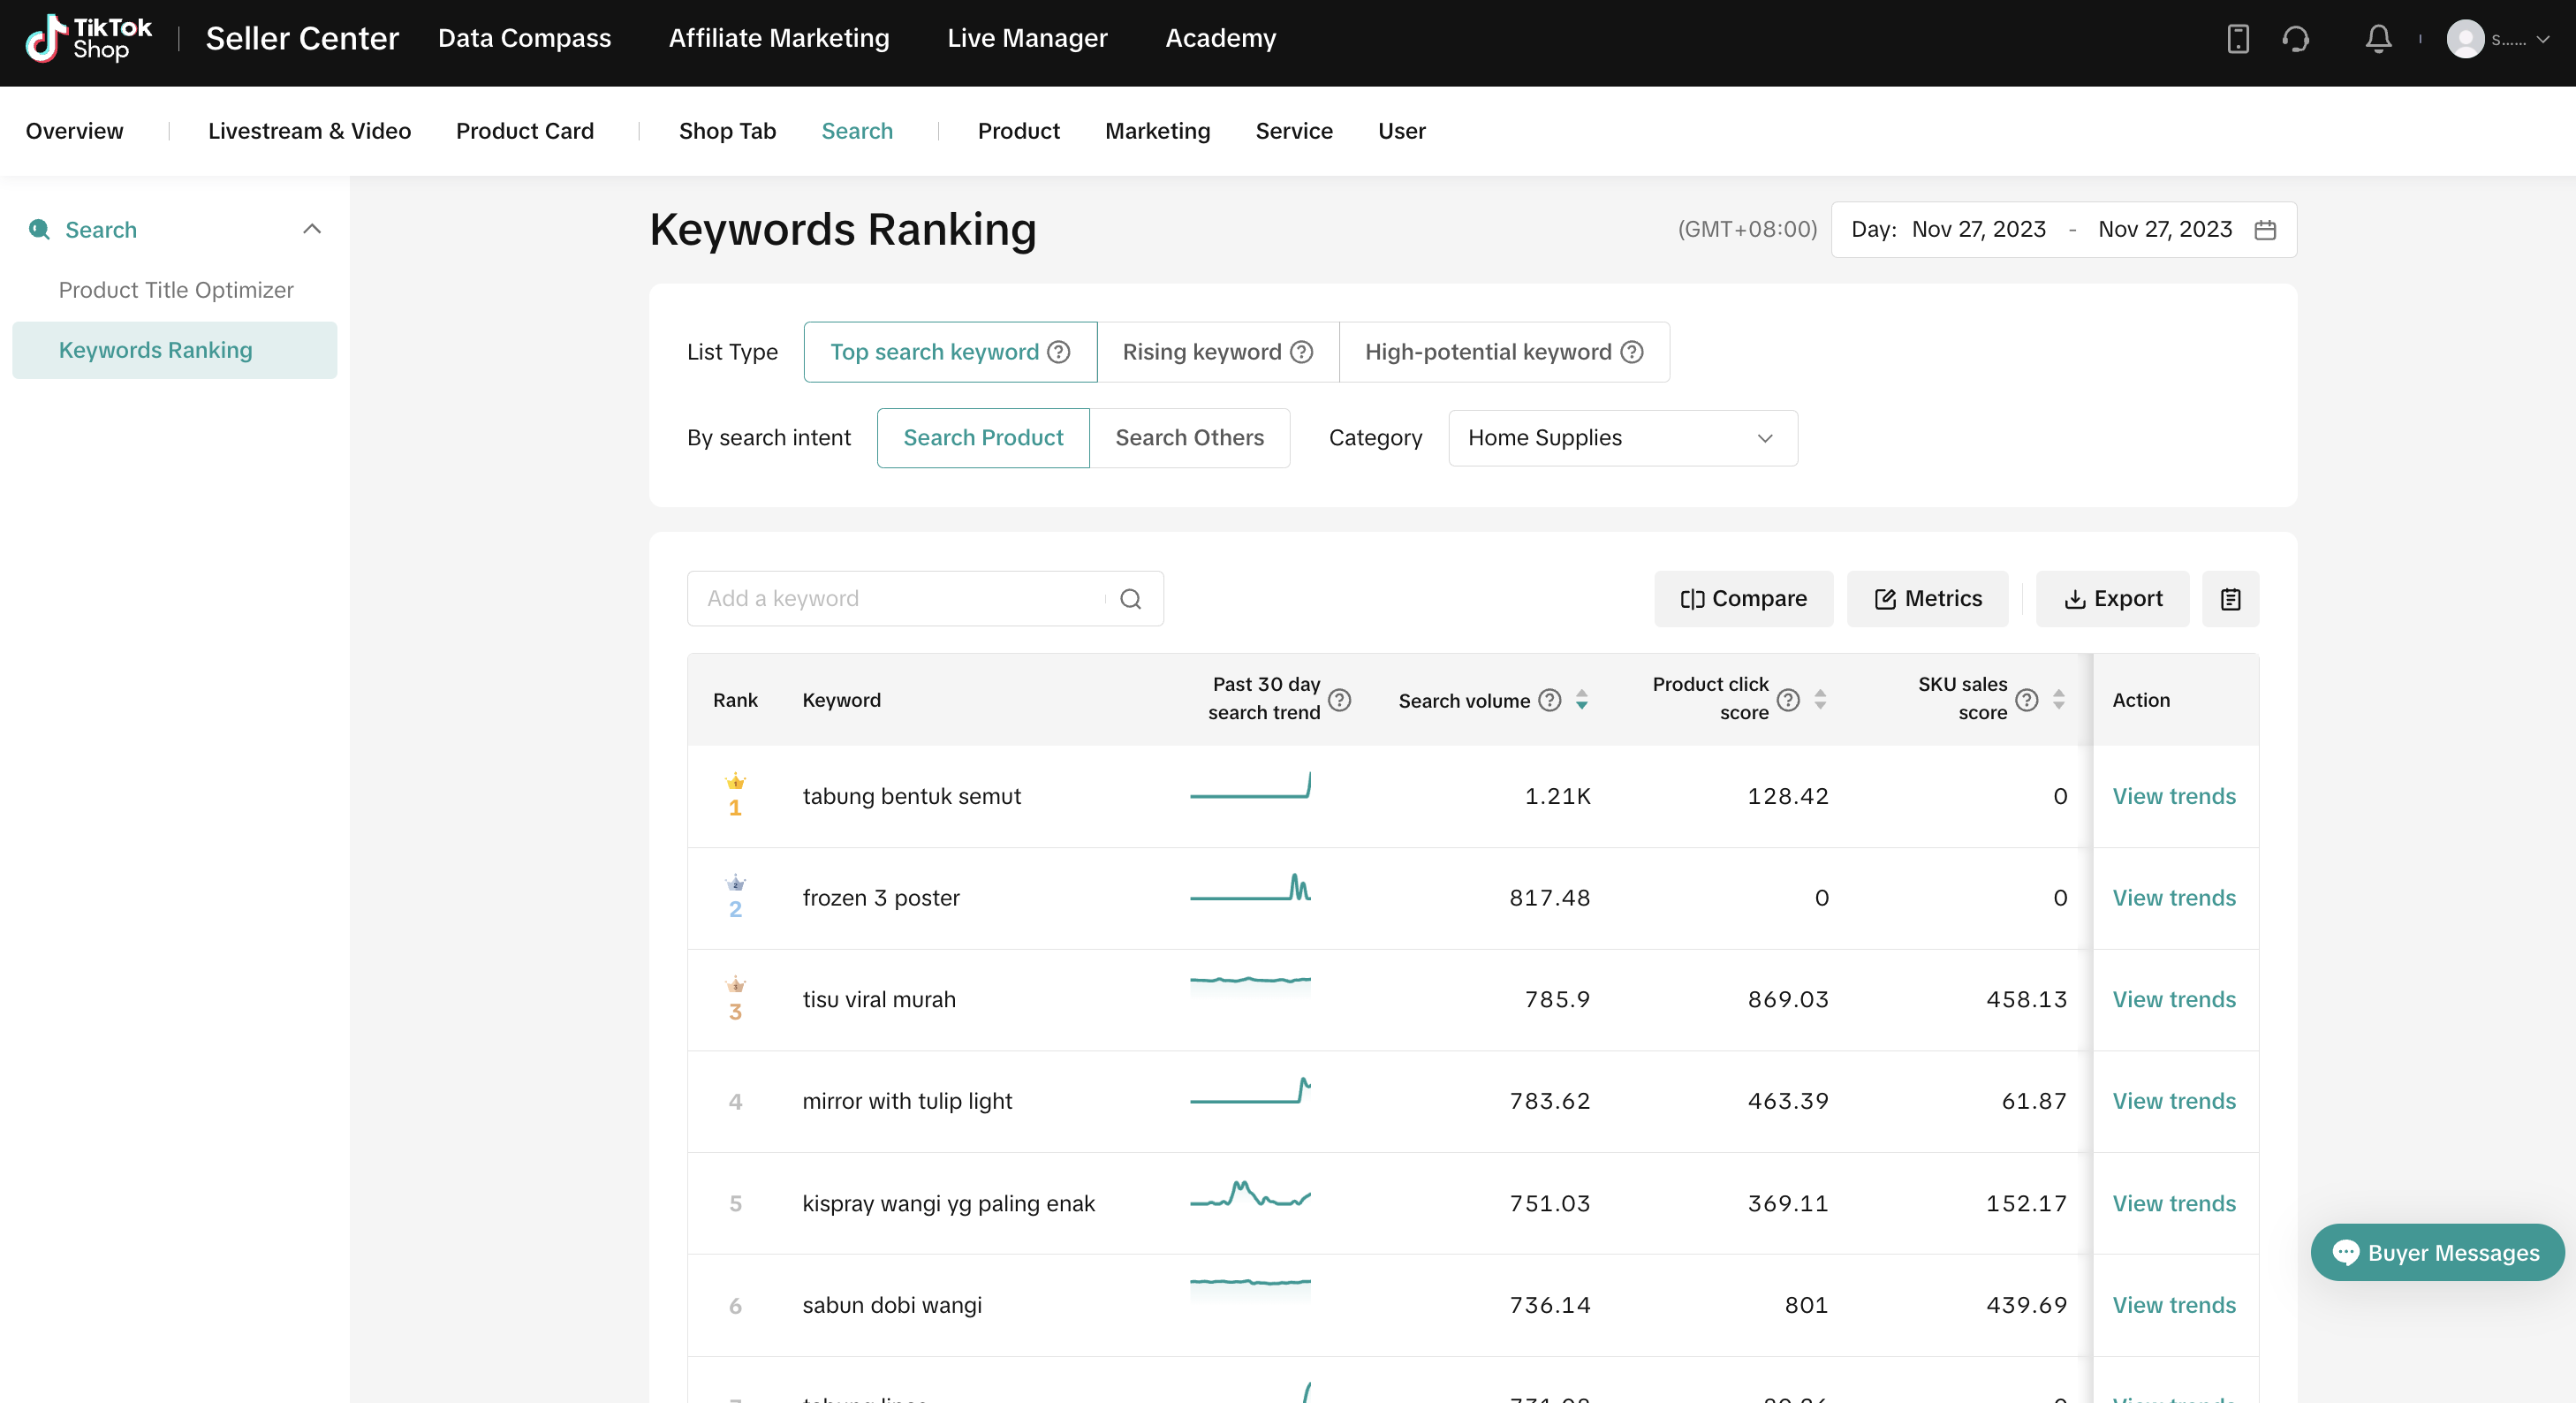Click the Metrics button
The image size is (2576, 1403).
[x=1927, y=599]
